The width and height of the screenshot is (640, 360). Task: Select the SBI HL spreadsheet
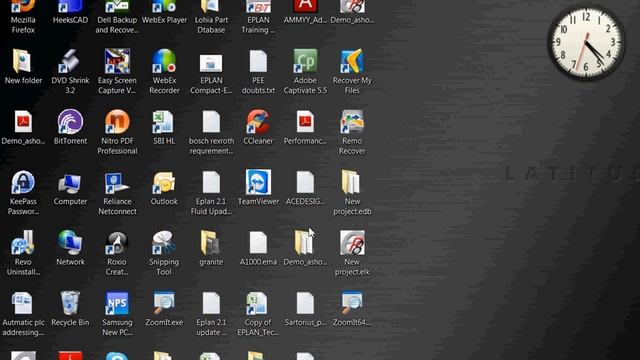tap(164, 127)
